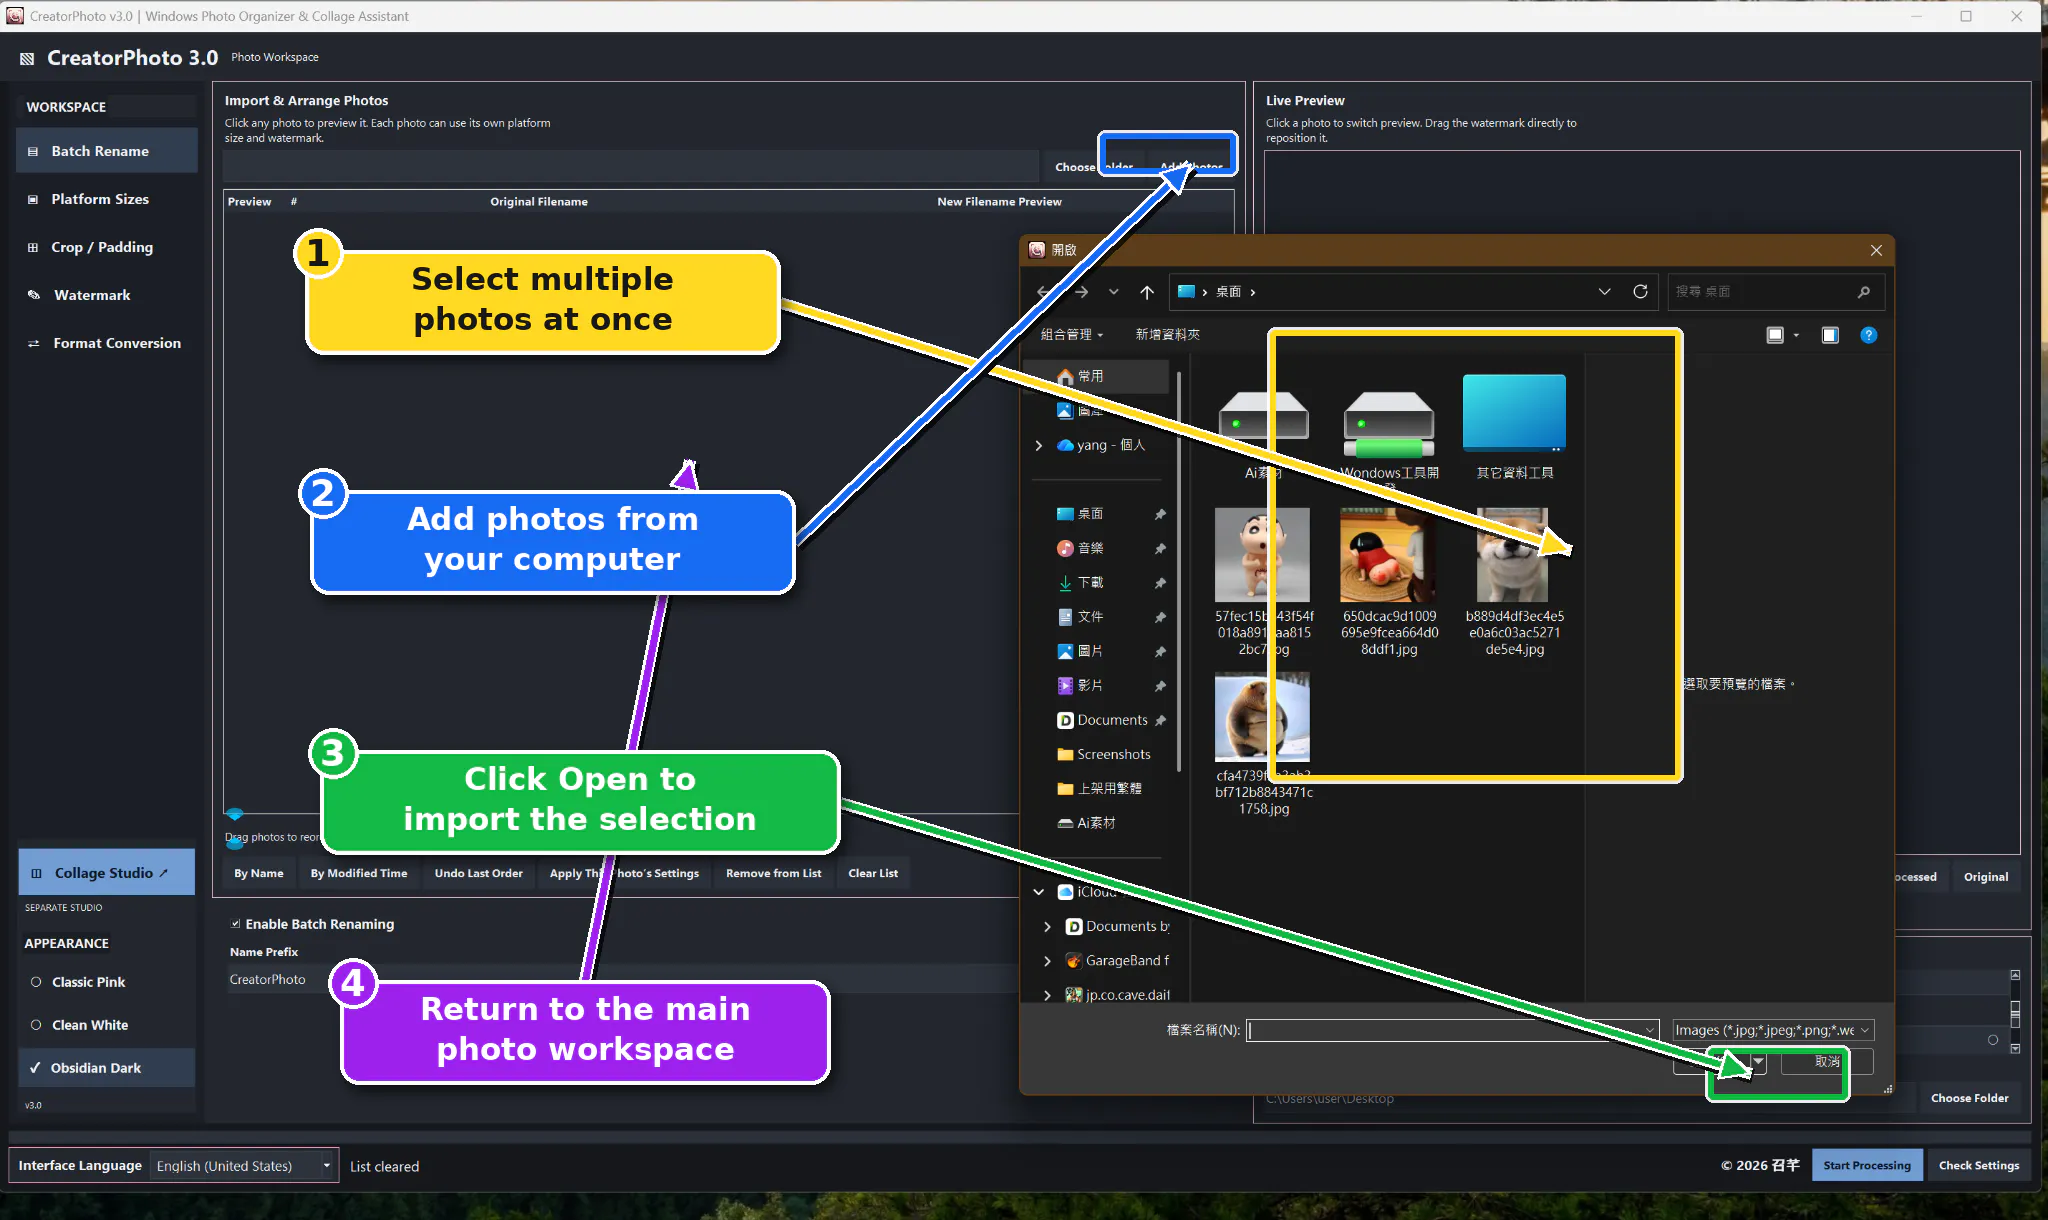Select 常用 home item in navigation pane
Screen dimensions: 2048x1220
1098,376
